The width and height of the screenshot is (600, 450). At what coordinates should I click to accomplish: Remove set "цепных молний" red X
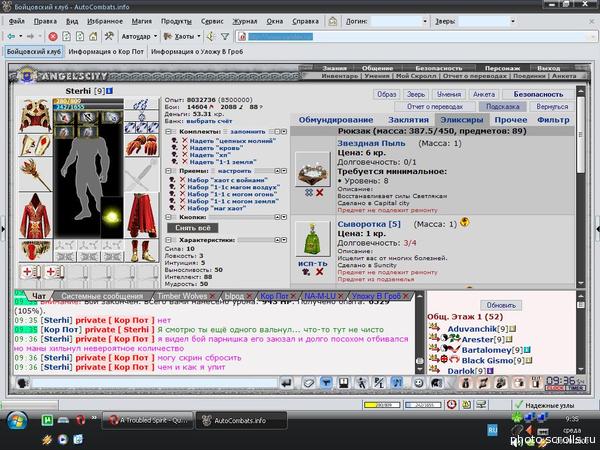(x=184, y=141)
